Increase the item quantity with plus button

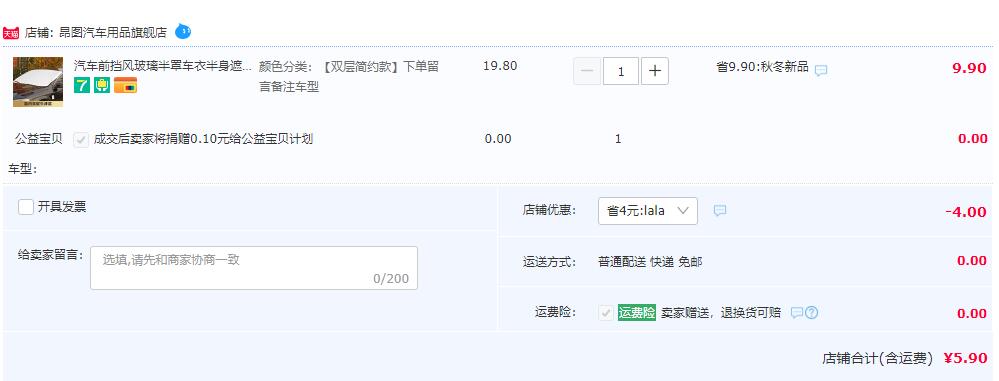pos(654,71)
